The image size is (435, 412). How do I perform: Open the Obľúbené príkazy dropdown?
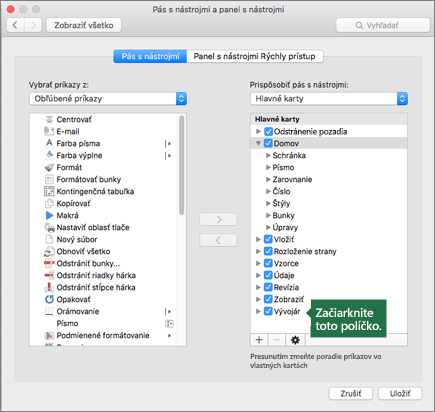pyautogui.click(x=108, y=99)
